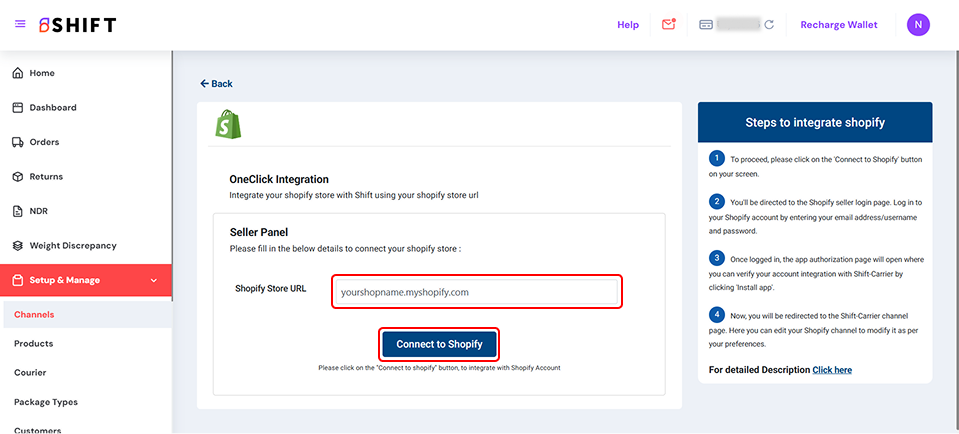The height and width of the screenshot is (434, 959).
Task: Click the hamburger menu icon
Action: point(20,24)
